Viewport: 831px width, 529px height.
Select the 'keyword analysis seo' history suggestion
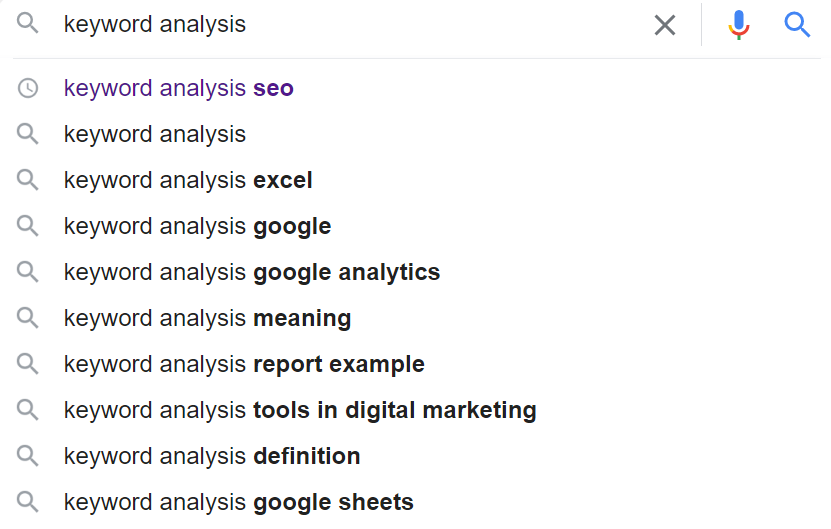click(x=178, y=88)
